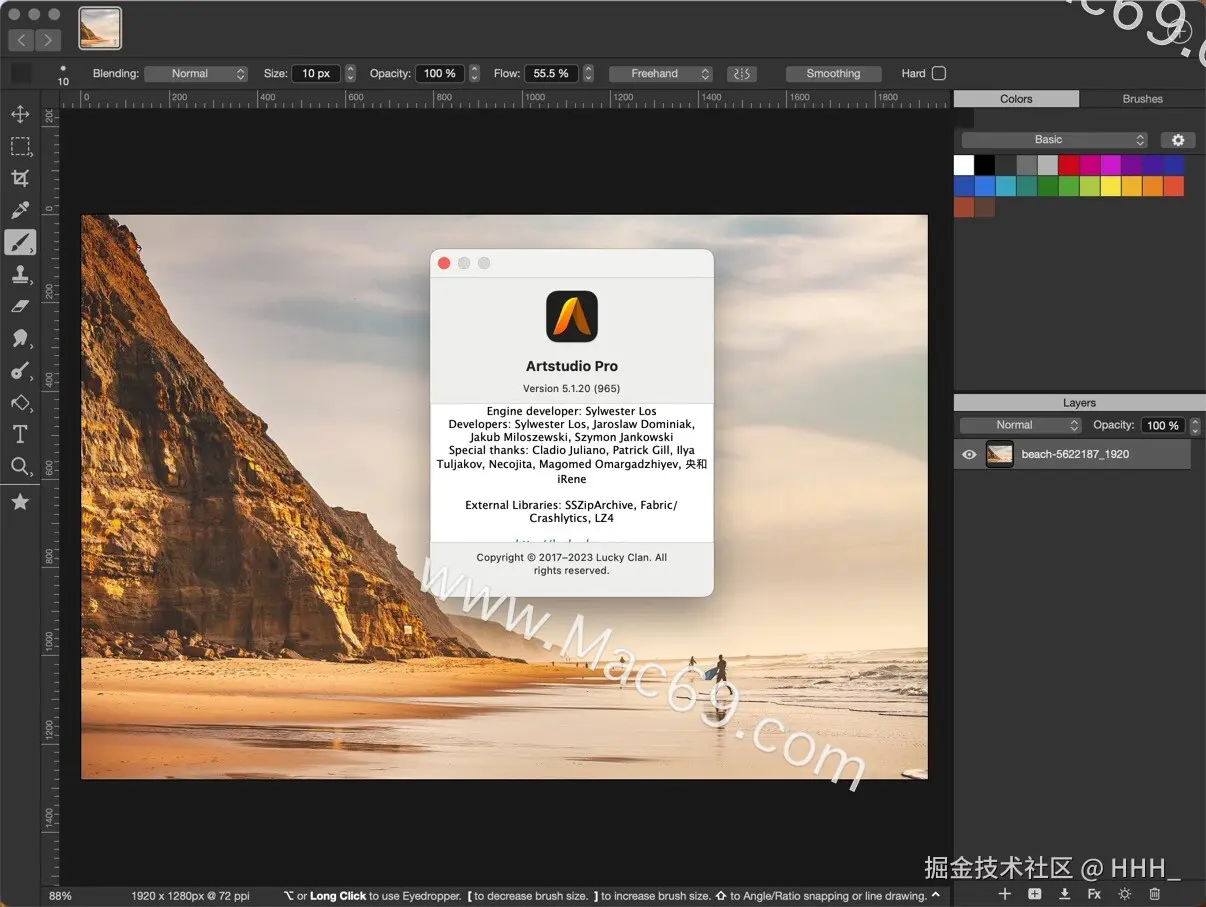1206x907 pixels.
Task: Choose the Crop tool
Action: [20, 178]
